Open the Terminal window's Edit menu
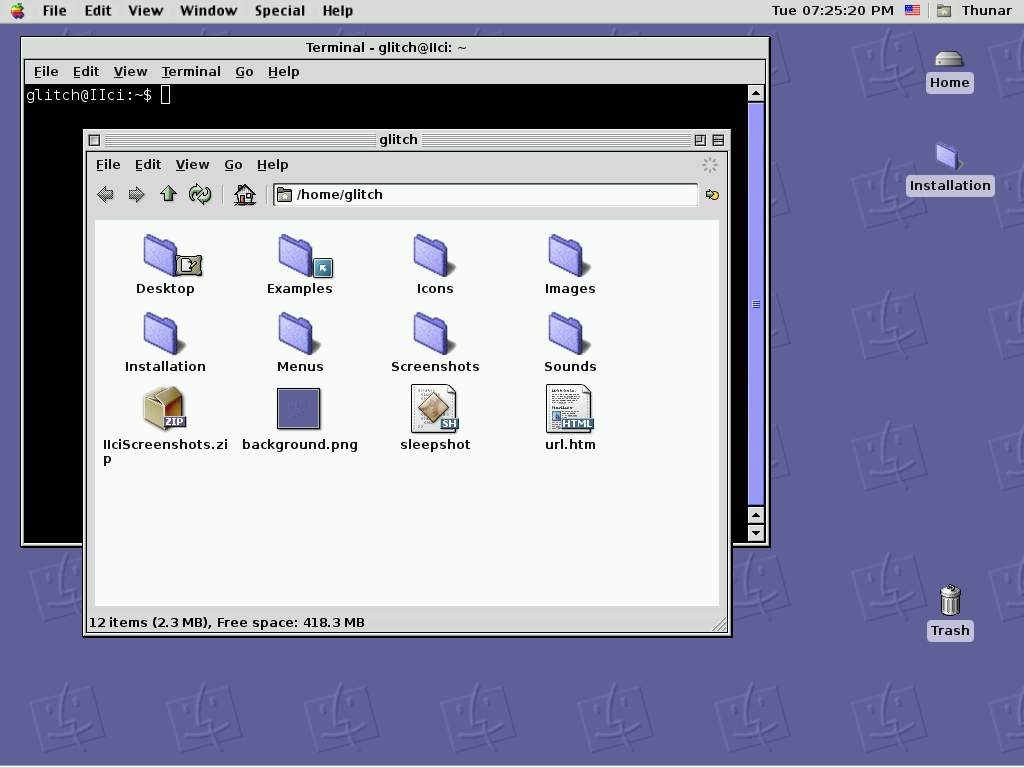 [86, 72]
